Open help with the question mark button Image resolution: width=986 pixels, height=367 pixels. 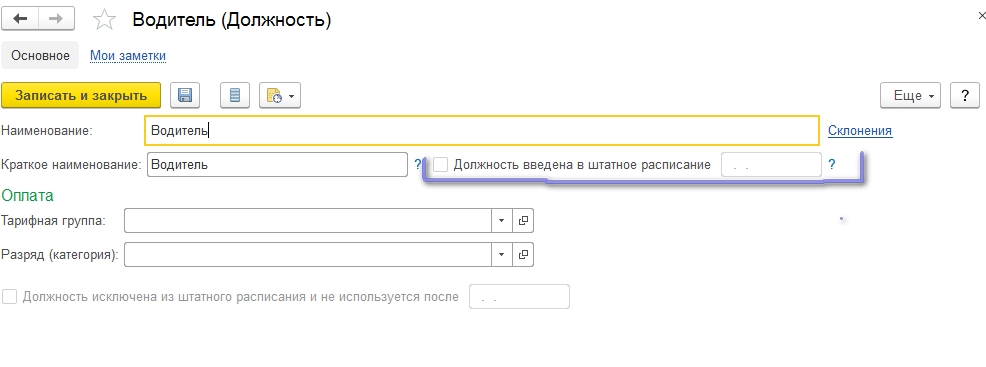[965, 96]
